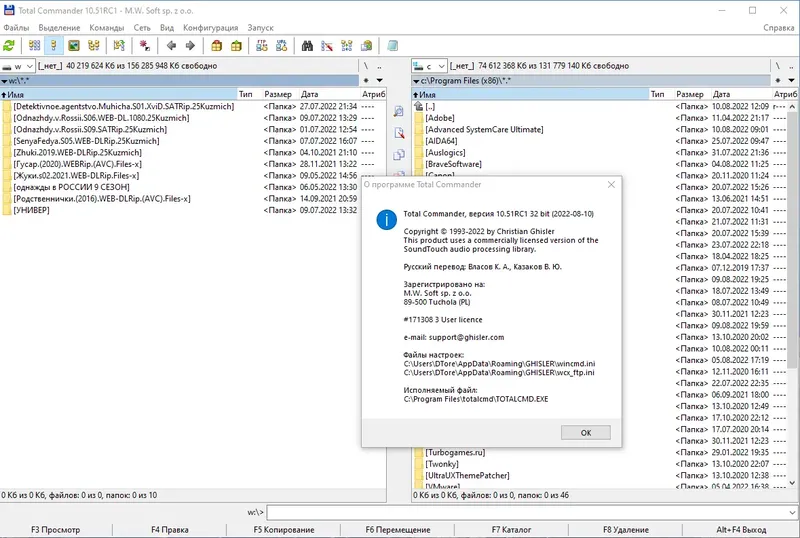This screenshot has width=800, height=538.
Task: Click the command line input field
Action: [x=527, y=512]
